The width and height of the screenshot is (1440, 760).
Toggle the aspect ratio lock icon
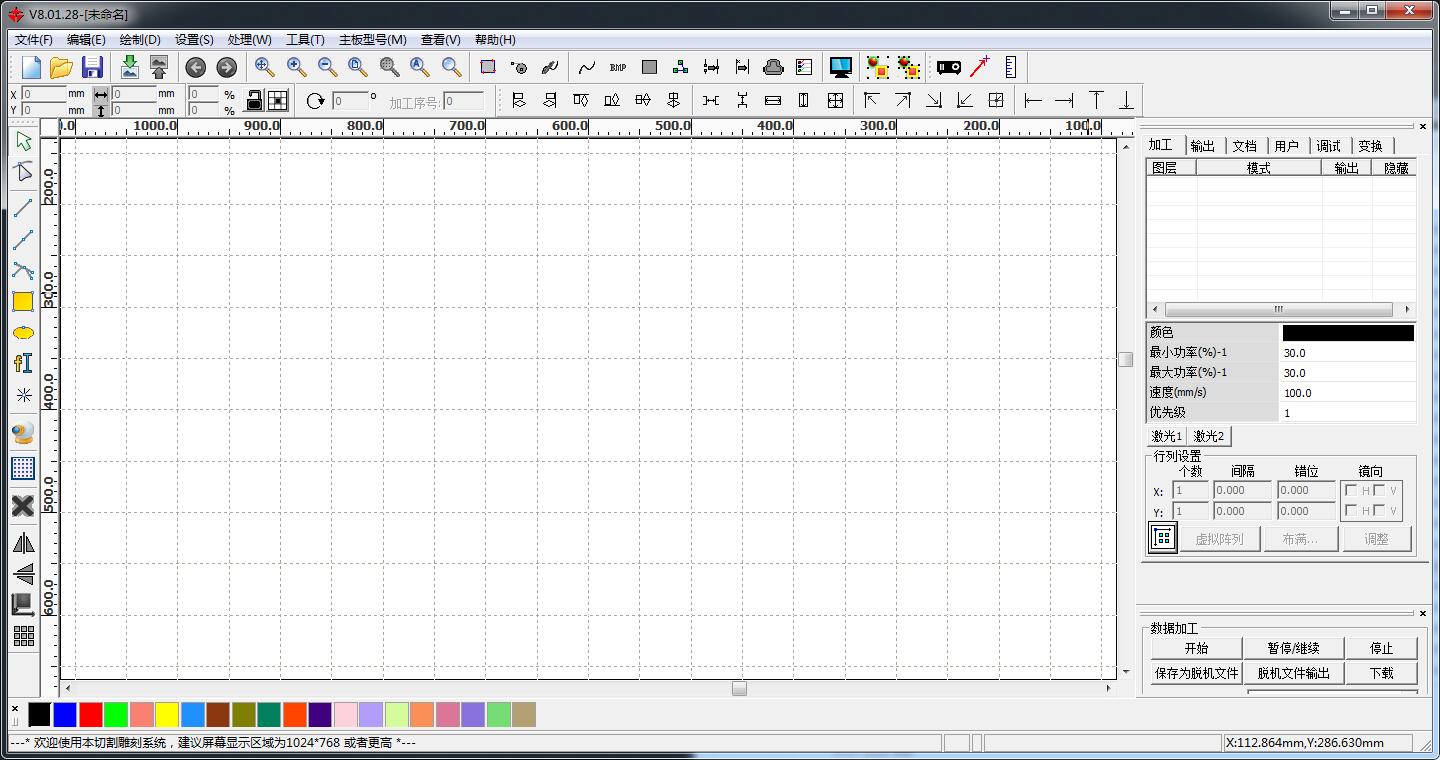[x=255, y=100]
